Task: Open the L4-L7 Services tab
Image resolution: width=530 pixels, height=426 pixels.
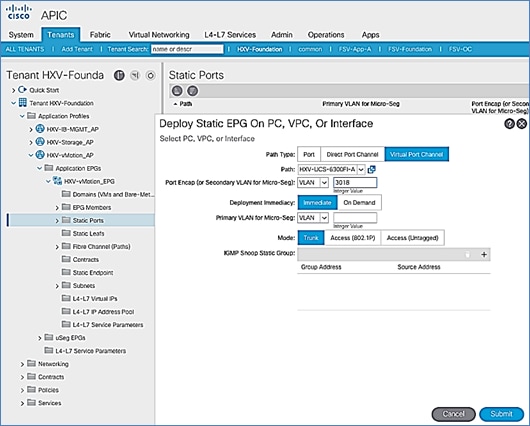Action: point(230,34)
